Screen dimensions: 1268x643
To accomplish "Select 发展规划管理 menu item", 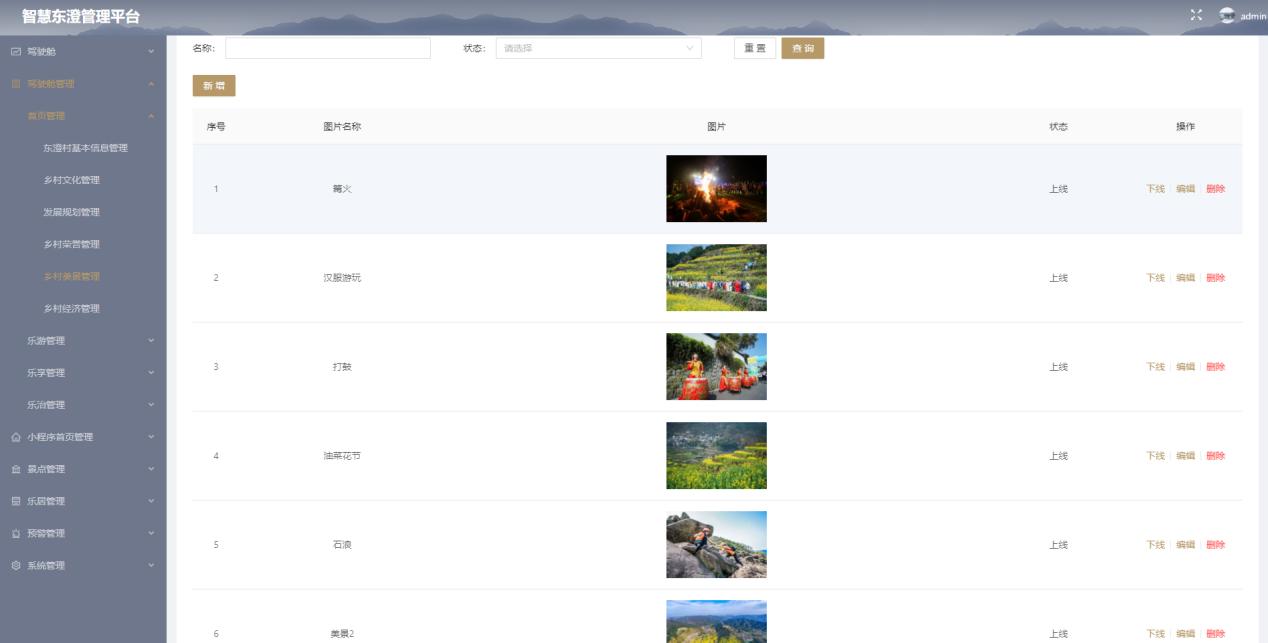I will click(x=71, y=212).
